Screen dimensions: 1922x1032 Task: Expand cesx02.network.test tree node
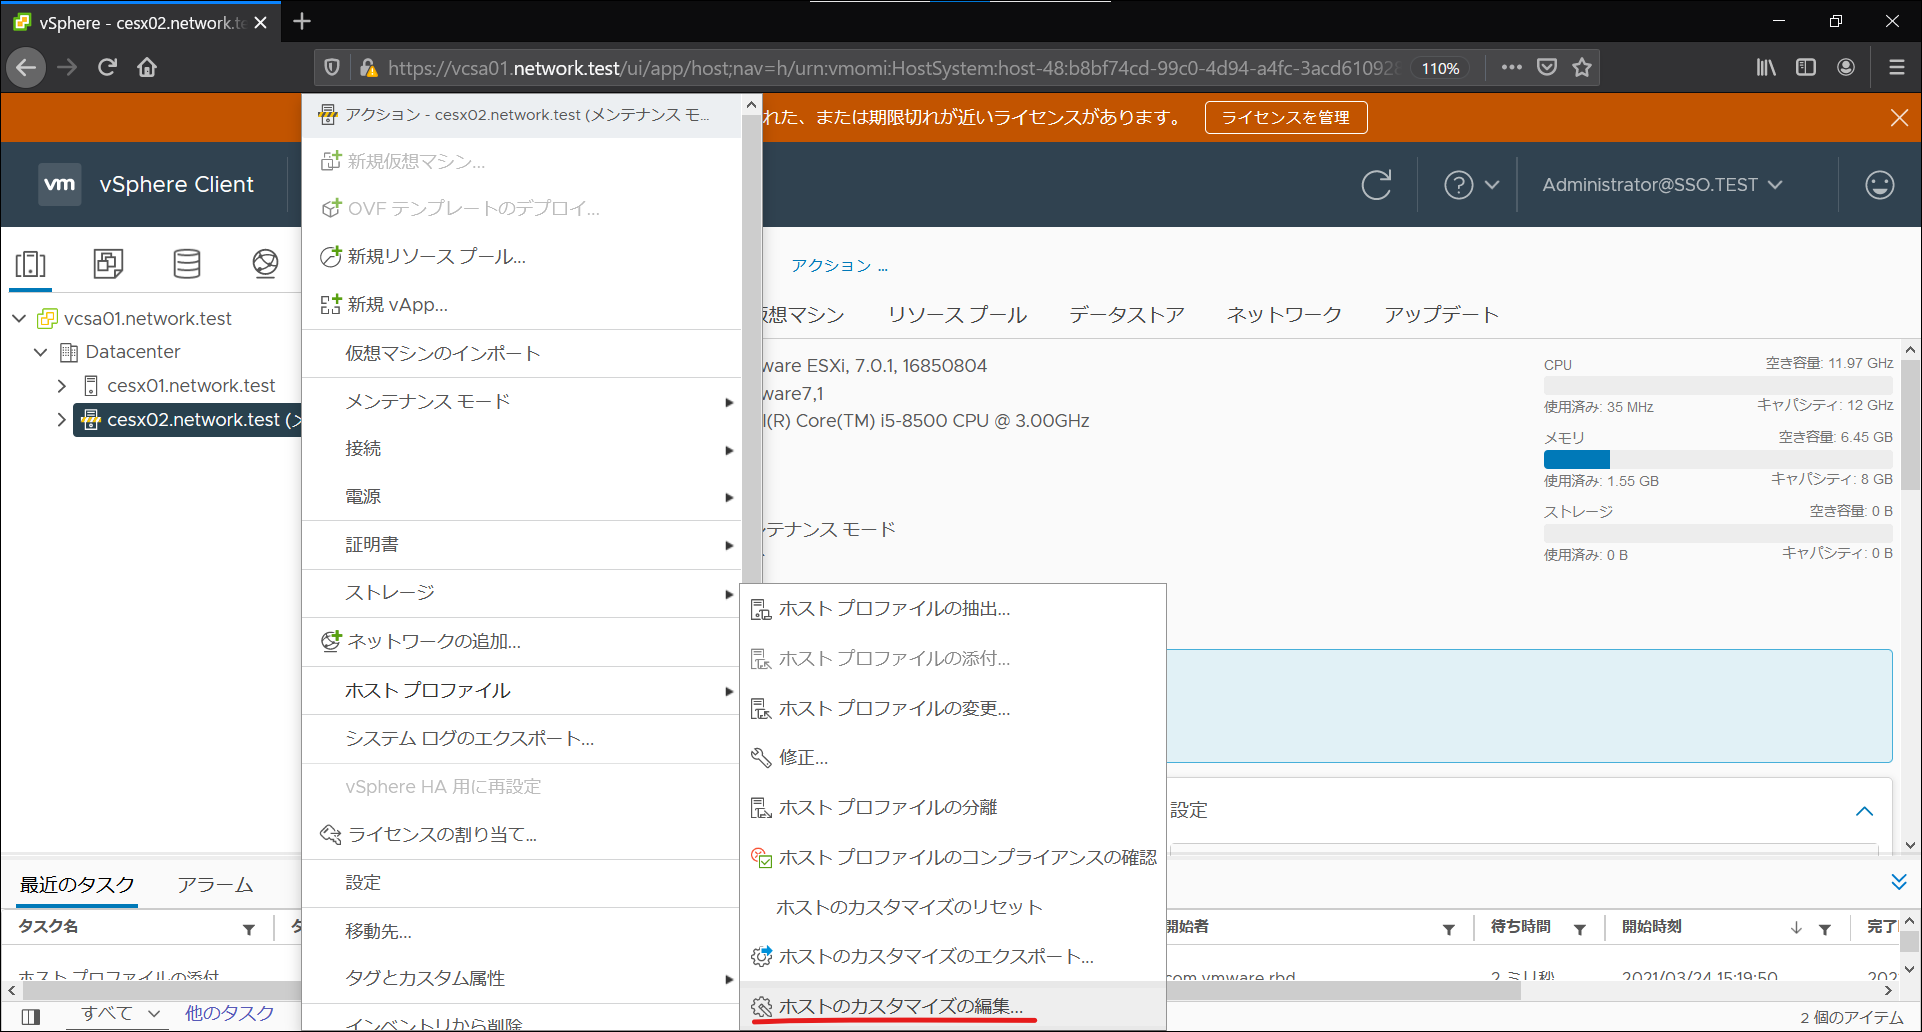(x=62, y=420)
